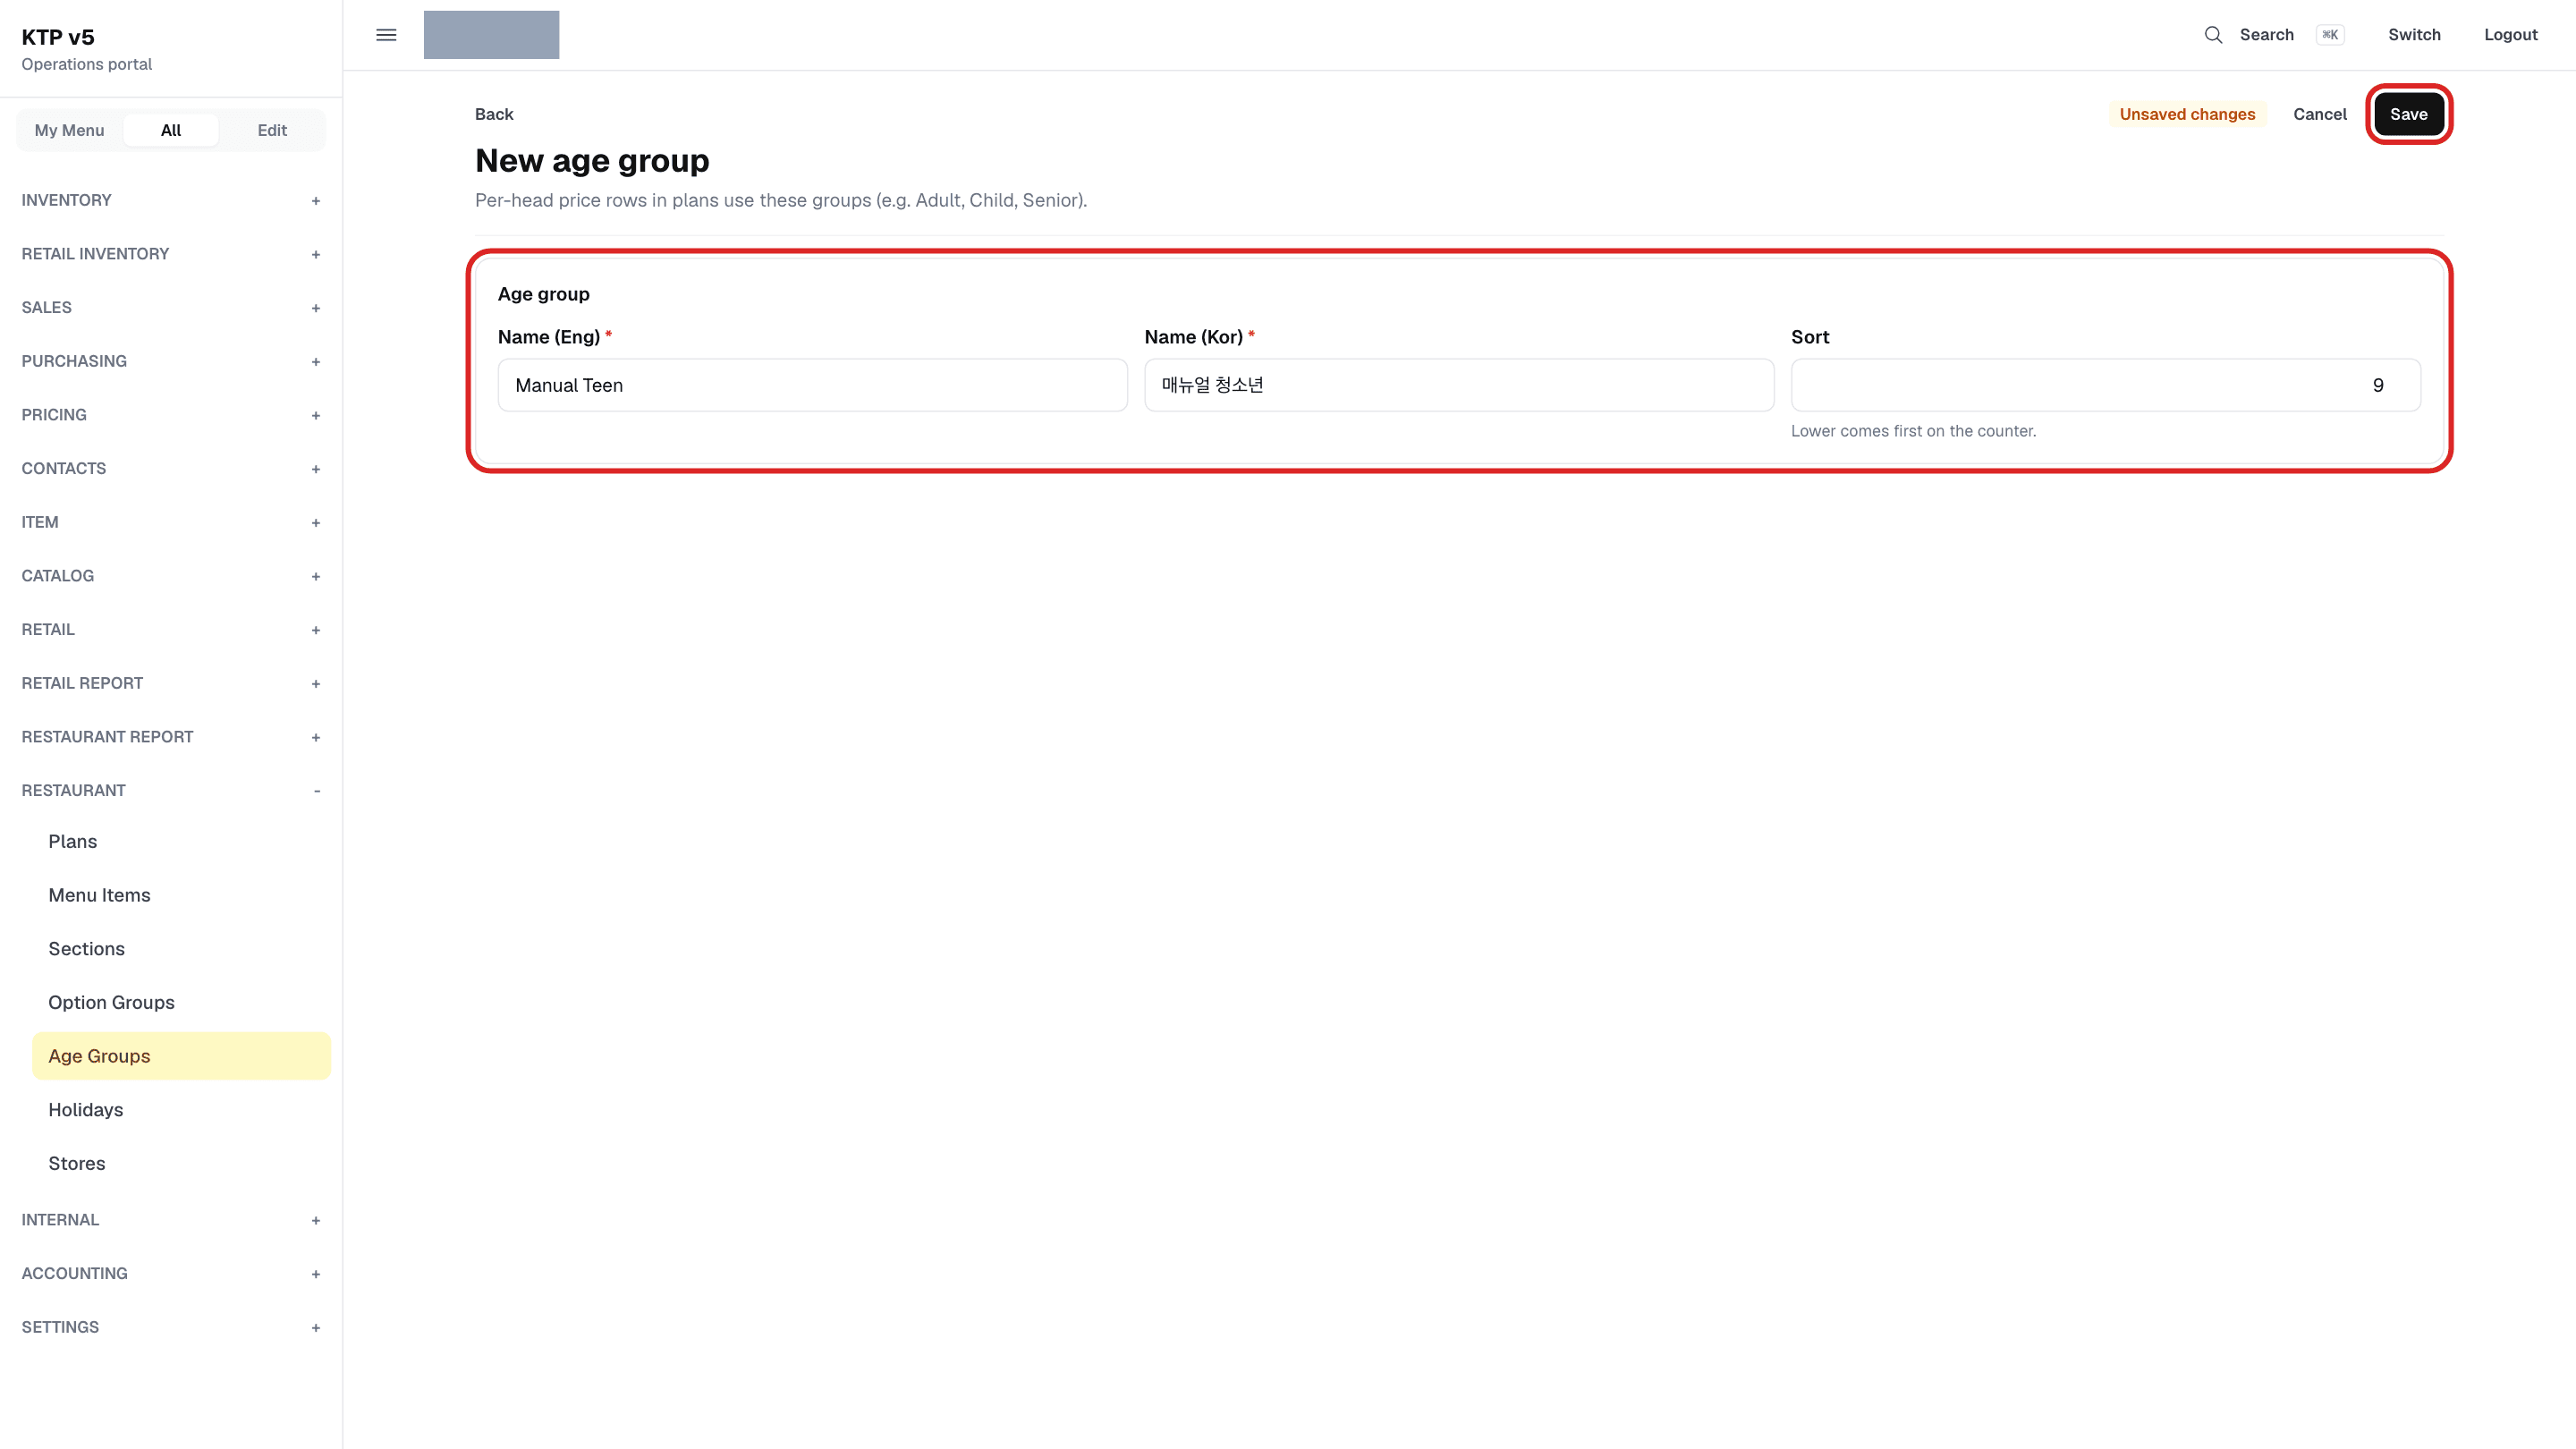Click the gray logo placeholder in header
Viewport: 2576px width, 1449px height.
pyautogui.click(x=491, y=35)
